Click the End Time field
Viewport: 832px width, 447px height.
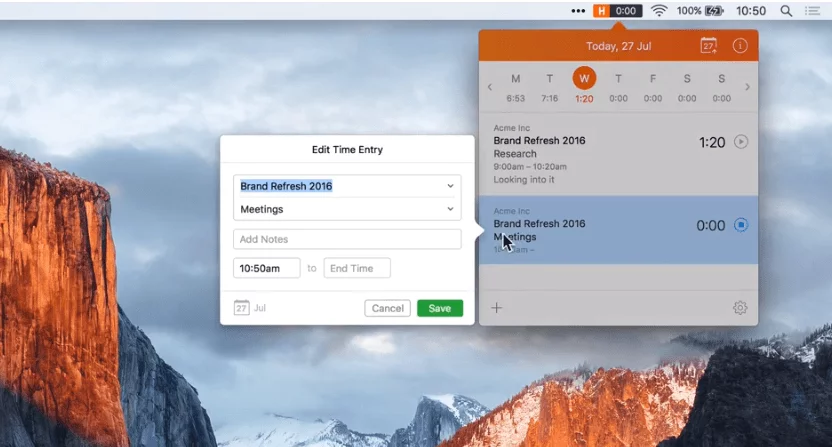[x=357, y=268]
